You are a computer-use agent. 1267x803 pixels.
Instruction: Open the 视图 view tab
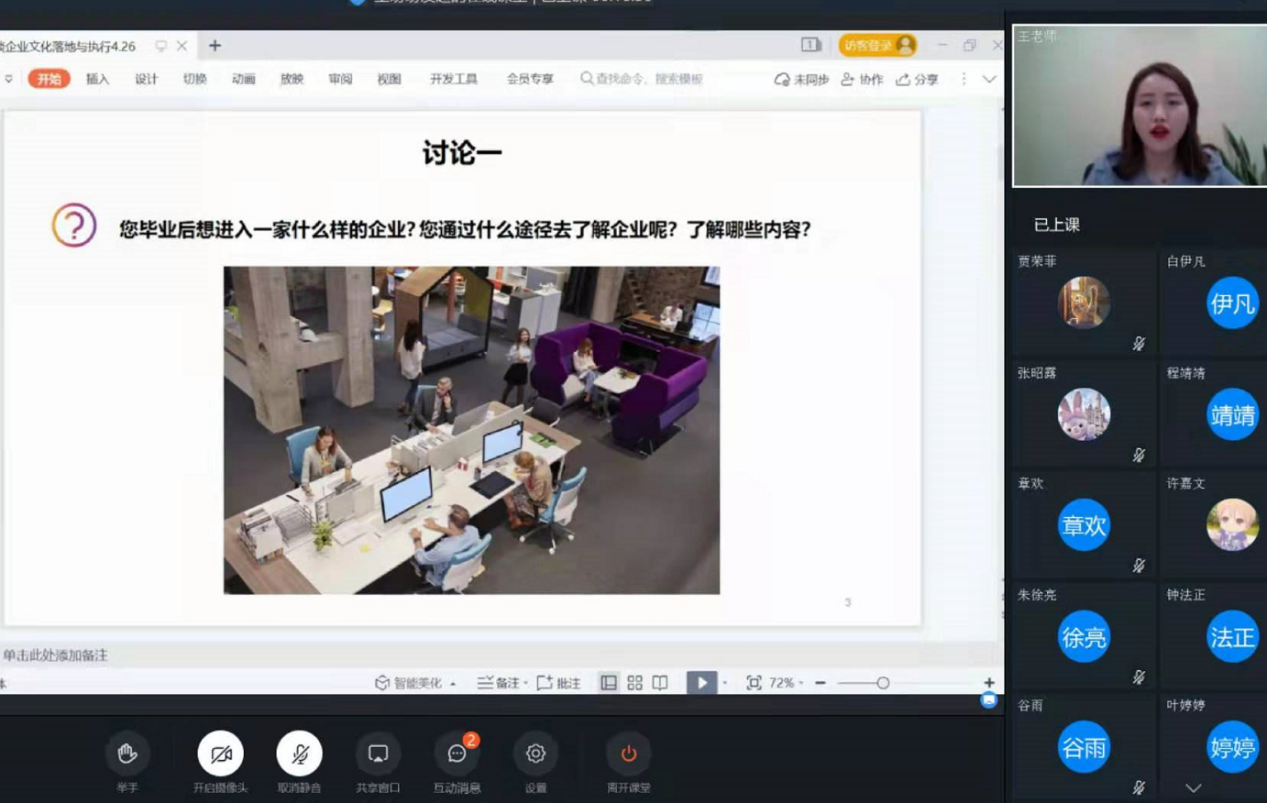(x=389, y=79)
